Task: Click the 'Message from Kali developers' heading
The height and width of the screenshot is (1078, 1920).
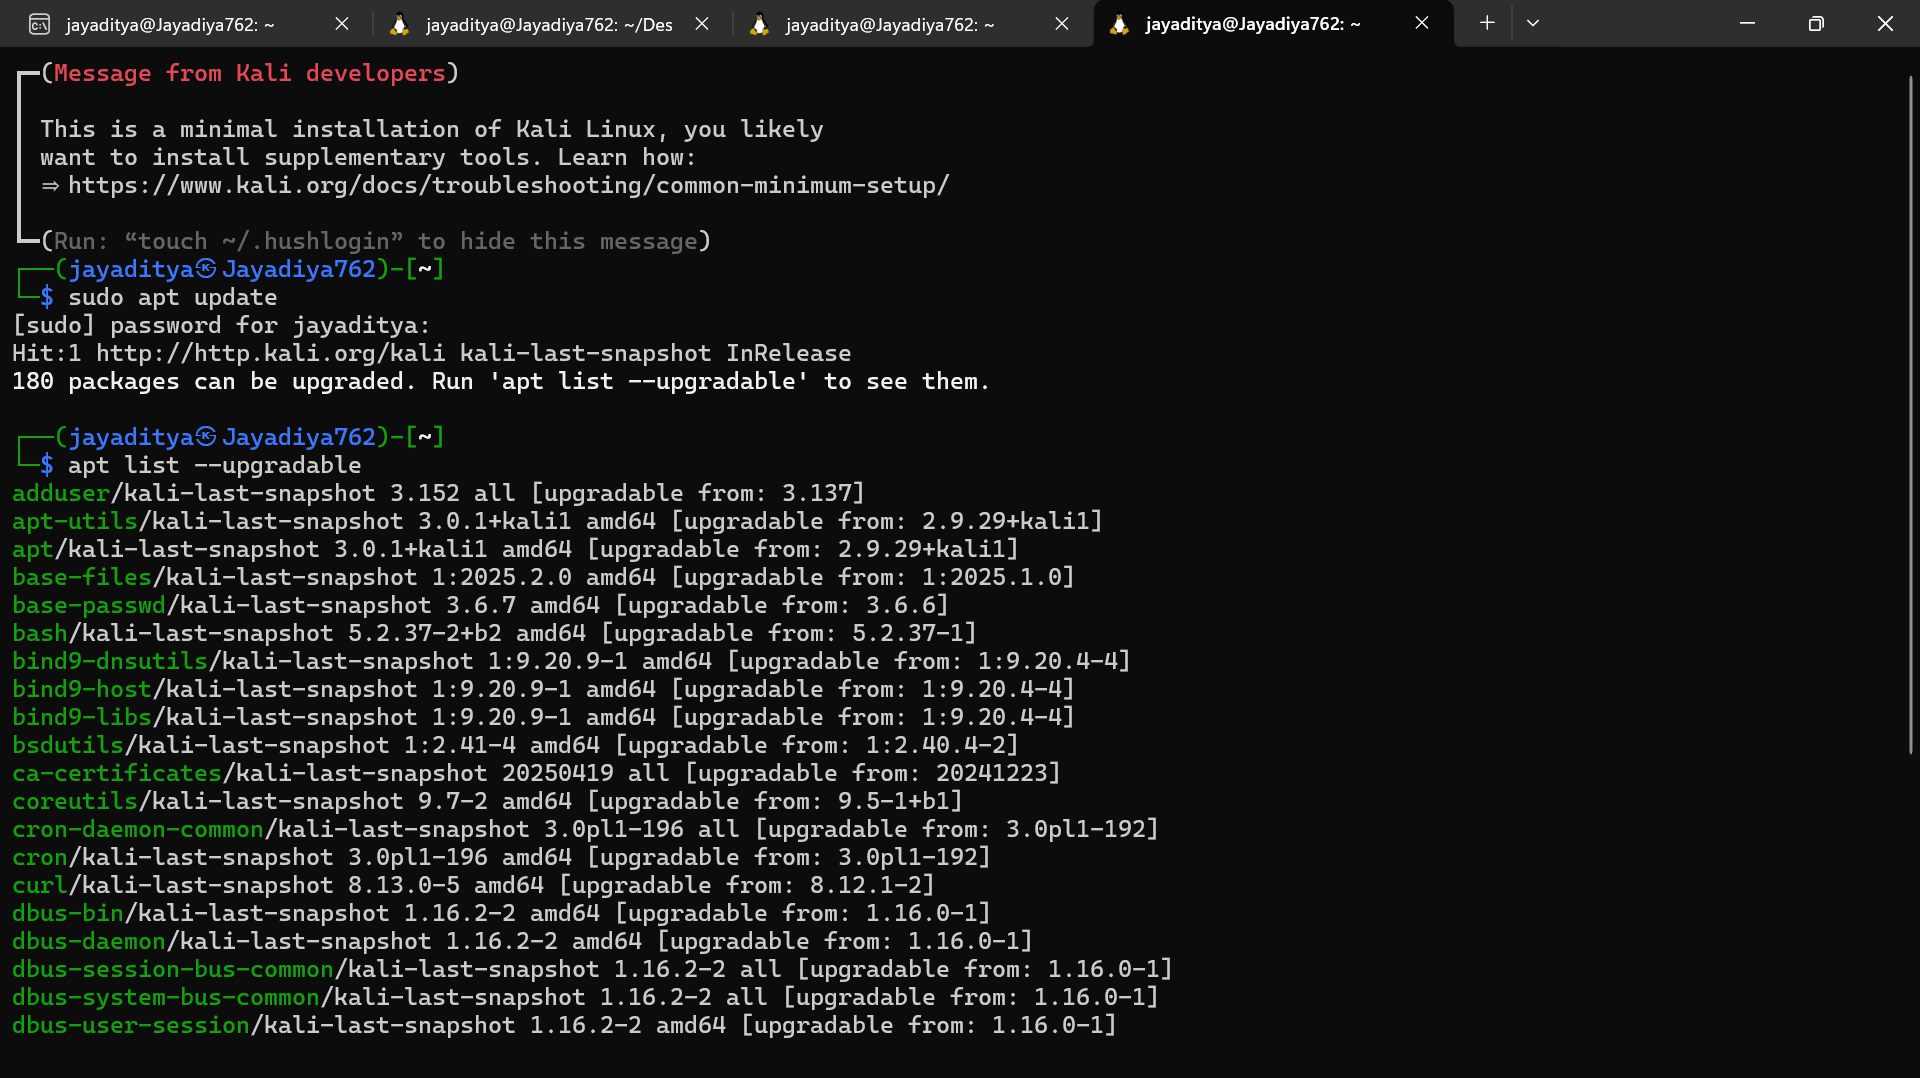Action: click(x=250, y=74)
